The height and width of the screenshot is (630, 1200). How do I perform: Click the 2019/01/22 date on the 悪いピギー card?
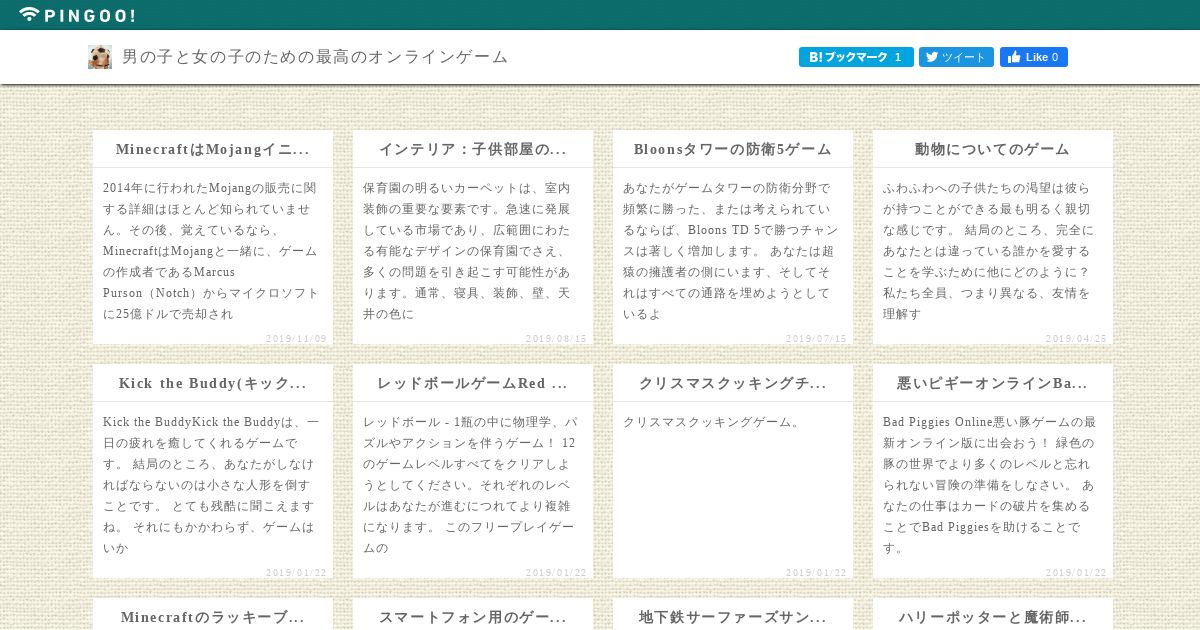coord(1076,573)
